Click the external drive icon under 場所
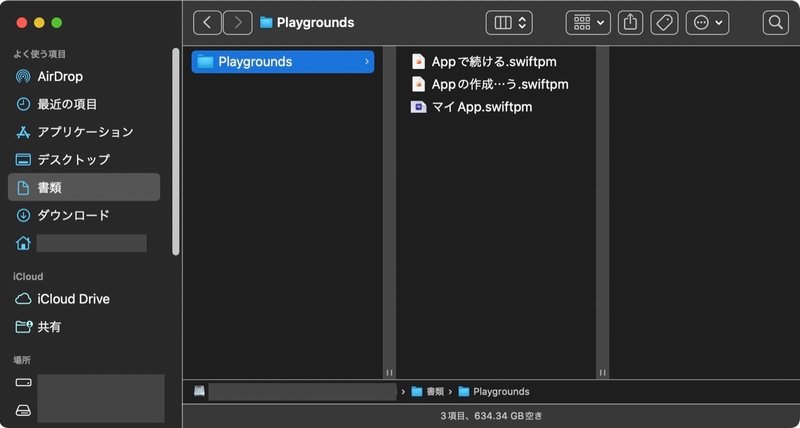 point(23,410)
